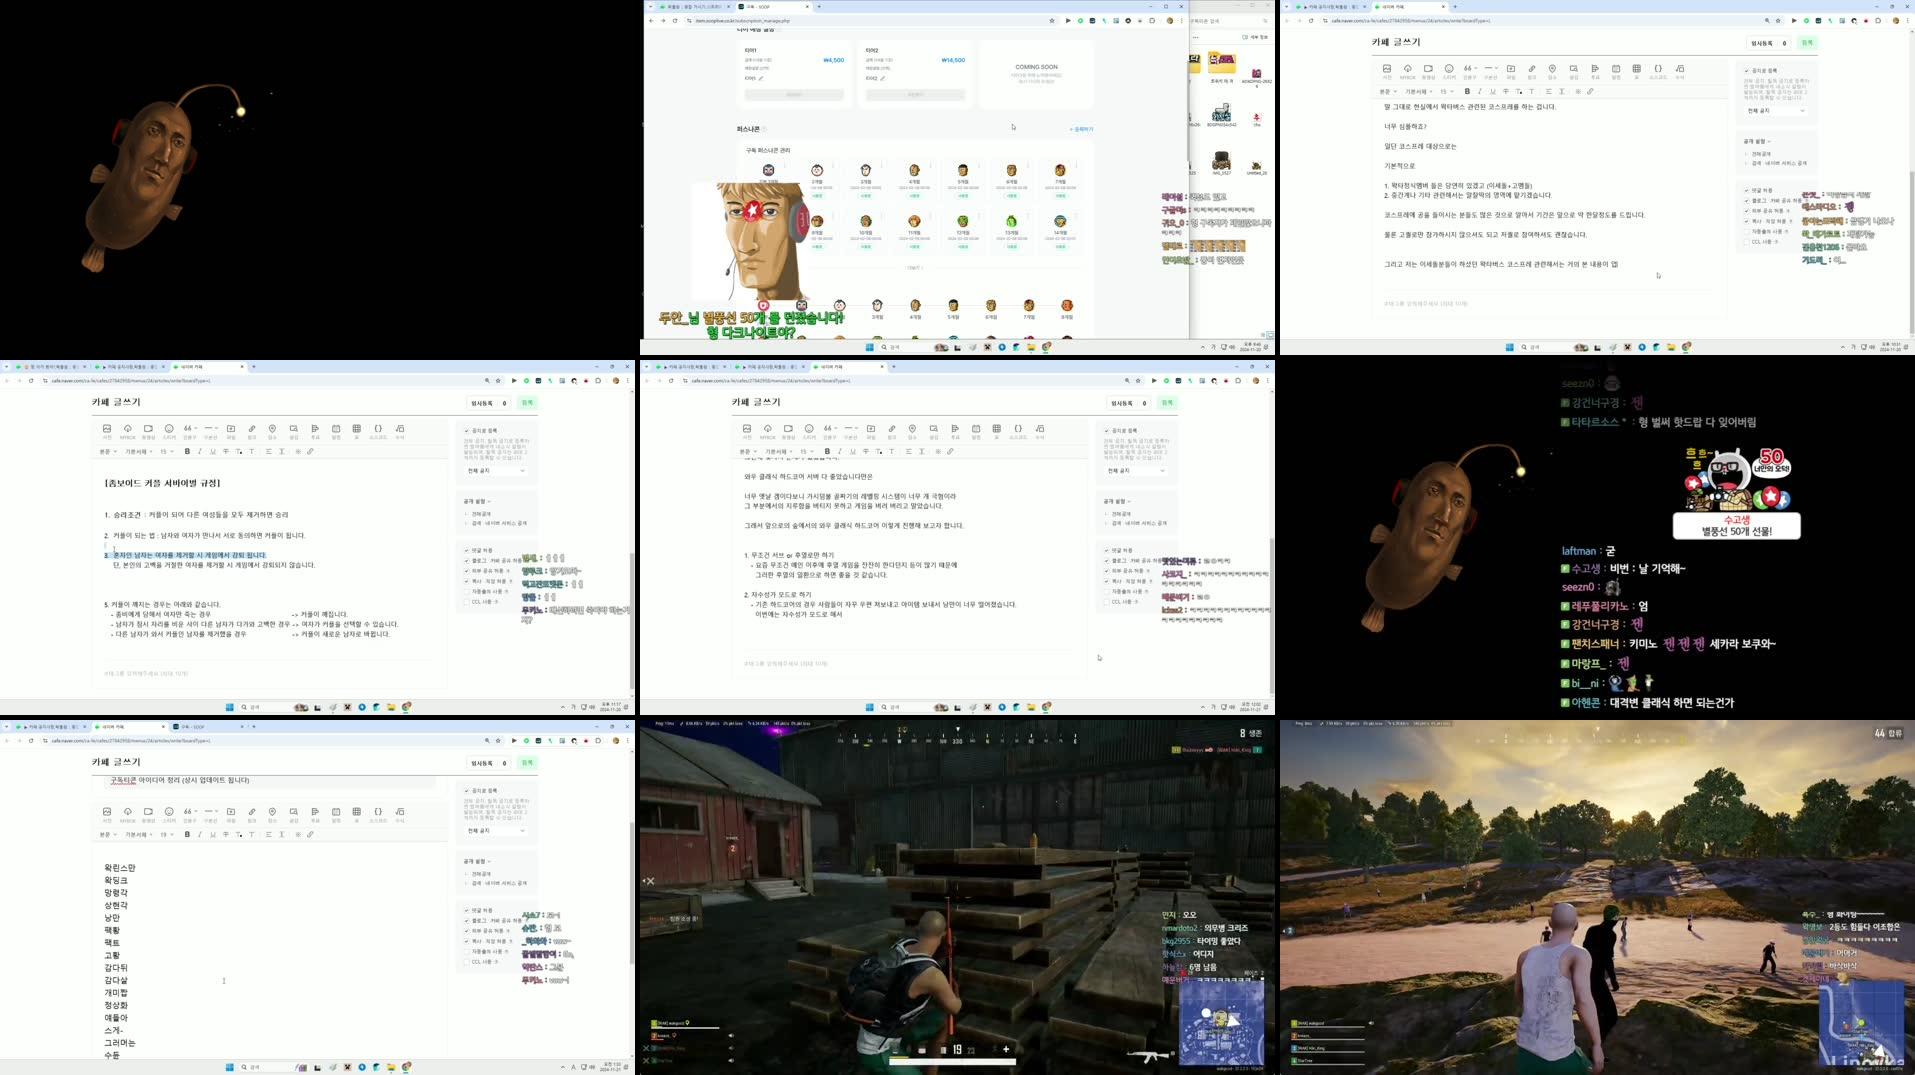Edit the 티어2 name with its pencil icon
1915x1075 pixels.
click(883, 78)
